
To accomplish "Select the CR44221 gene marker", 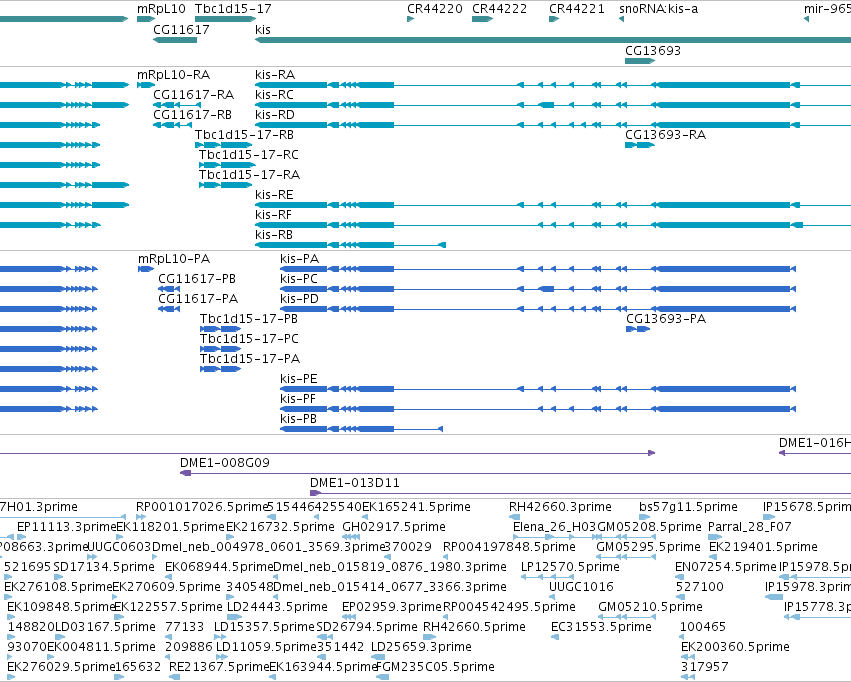I will [x=554, y=20].
